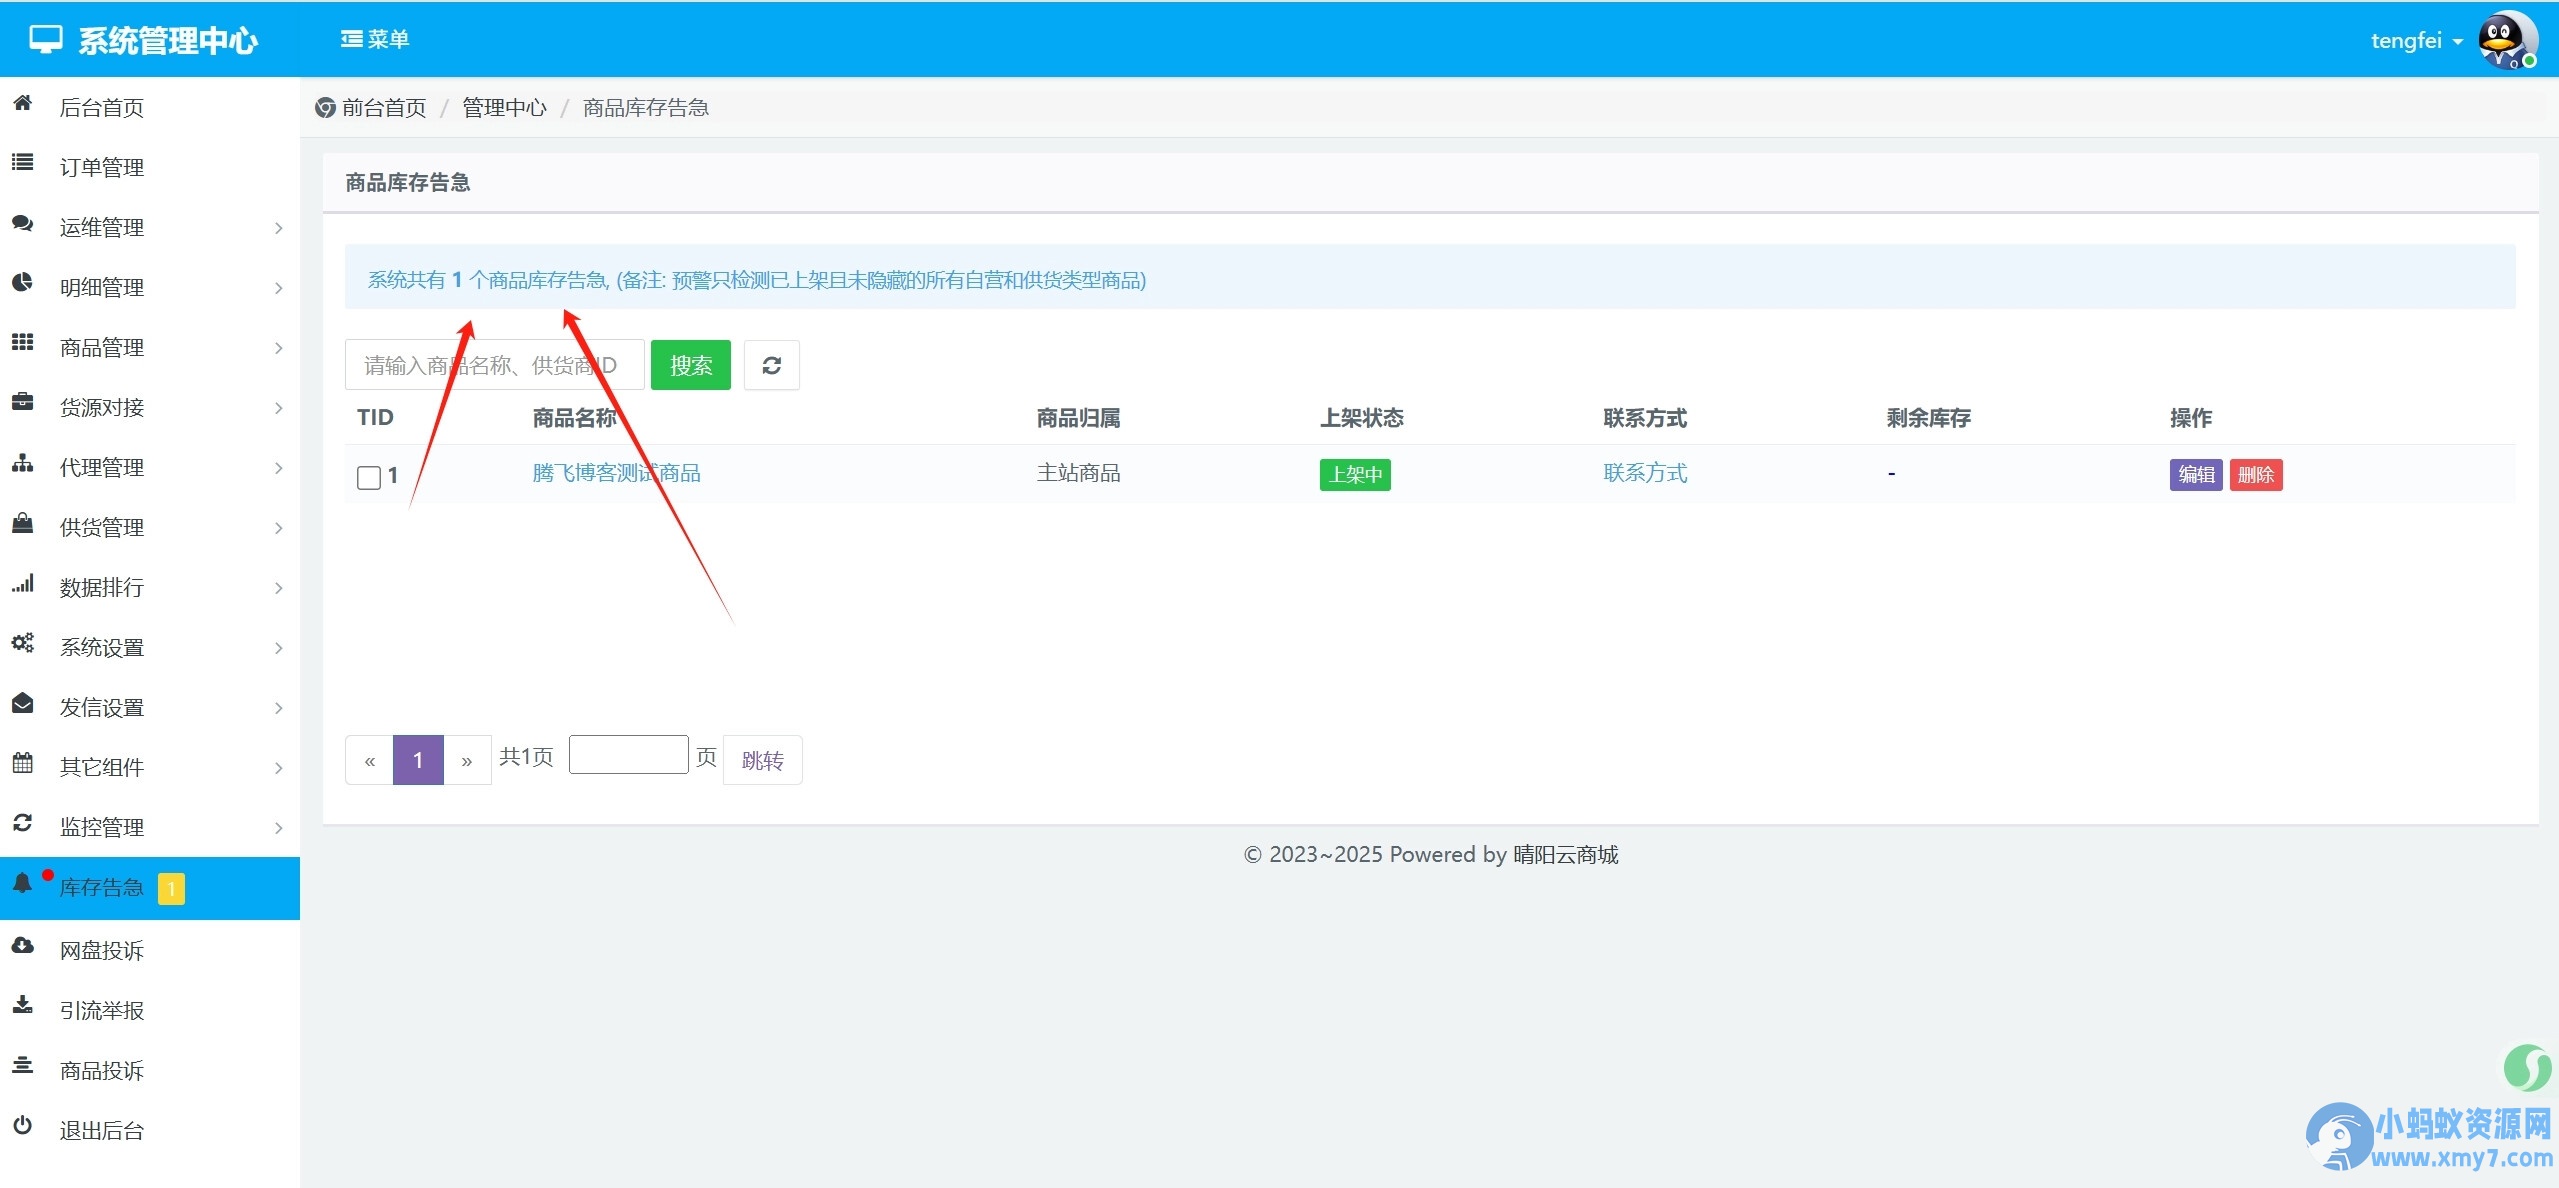
Task: Click the chat bubbles icon beside 运维管理
Action: pos(22,223)
